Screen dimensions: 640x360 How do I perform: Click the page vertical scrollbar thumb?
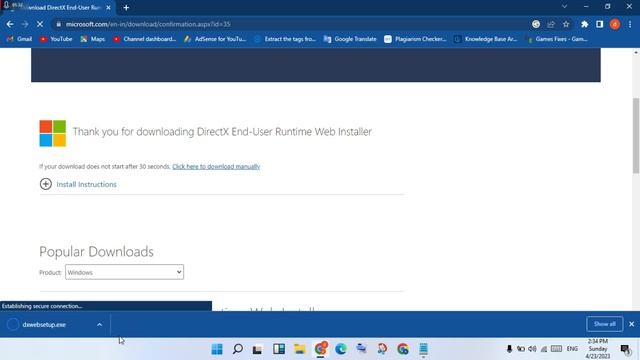click(636, 136)
